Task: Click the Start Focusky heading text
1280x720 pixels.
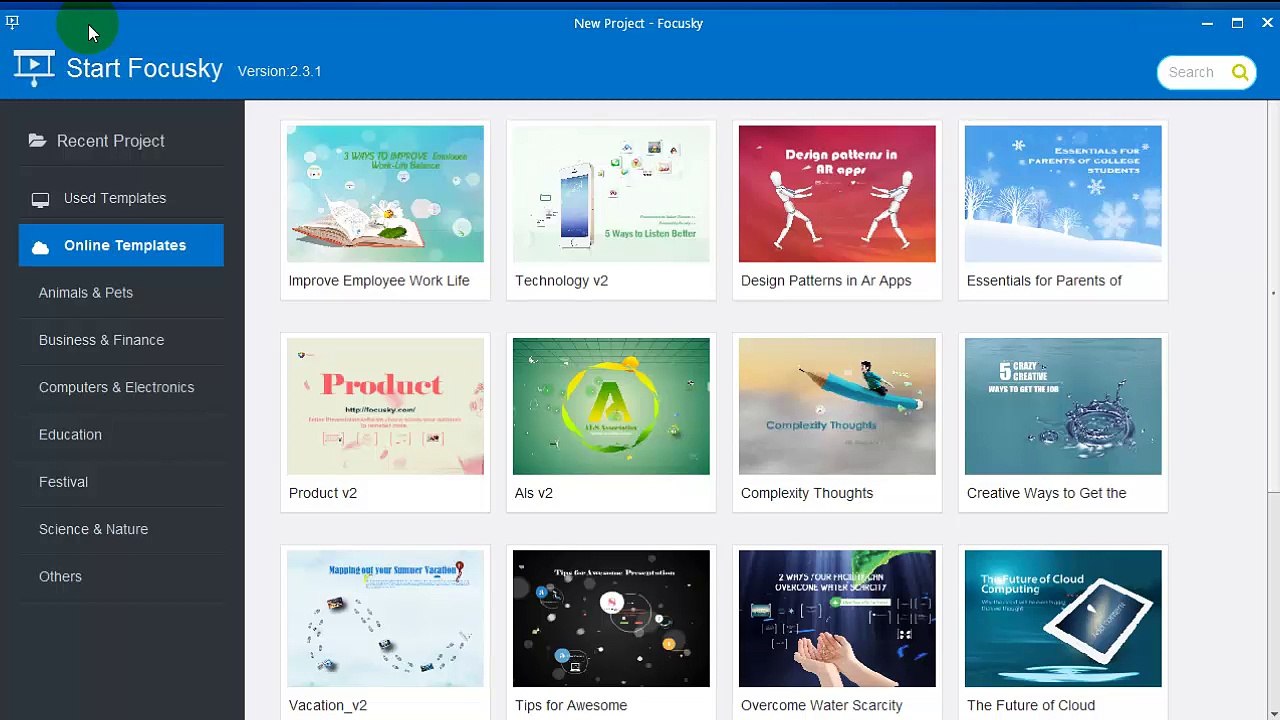Action: coord(144,68)
